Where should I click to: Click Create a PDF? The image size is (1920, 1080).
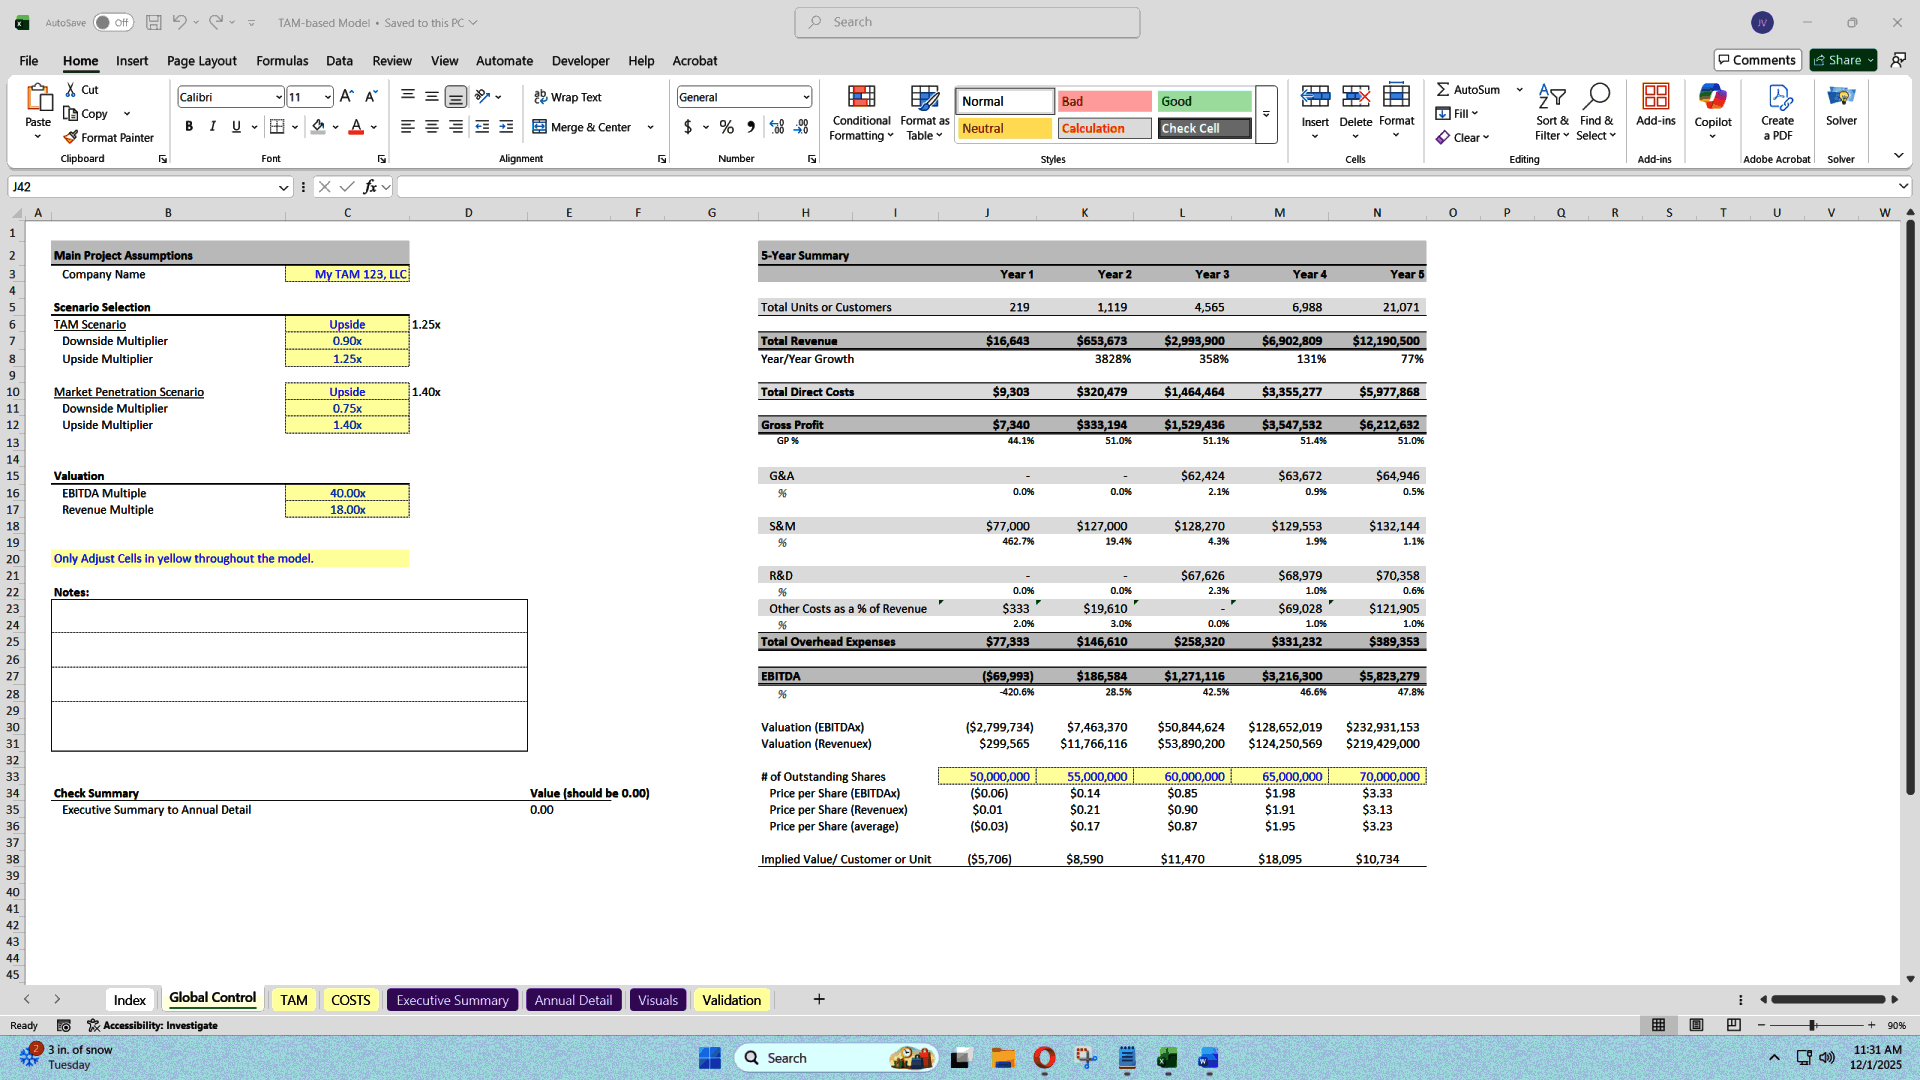(1777, 112)
